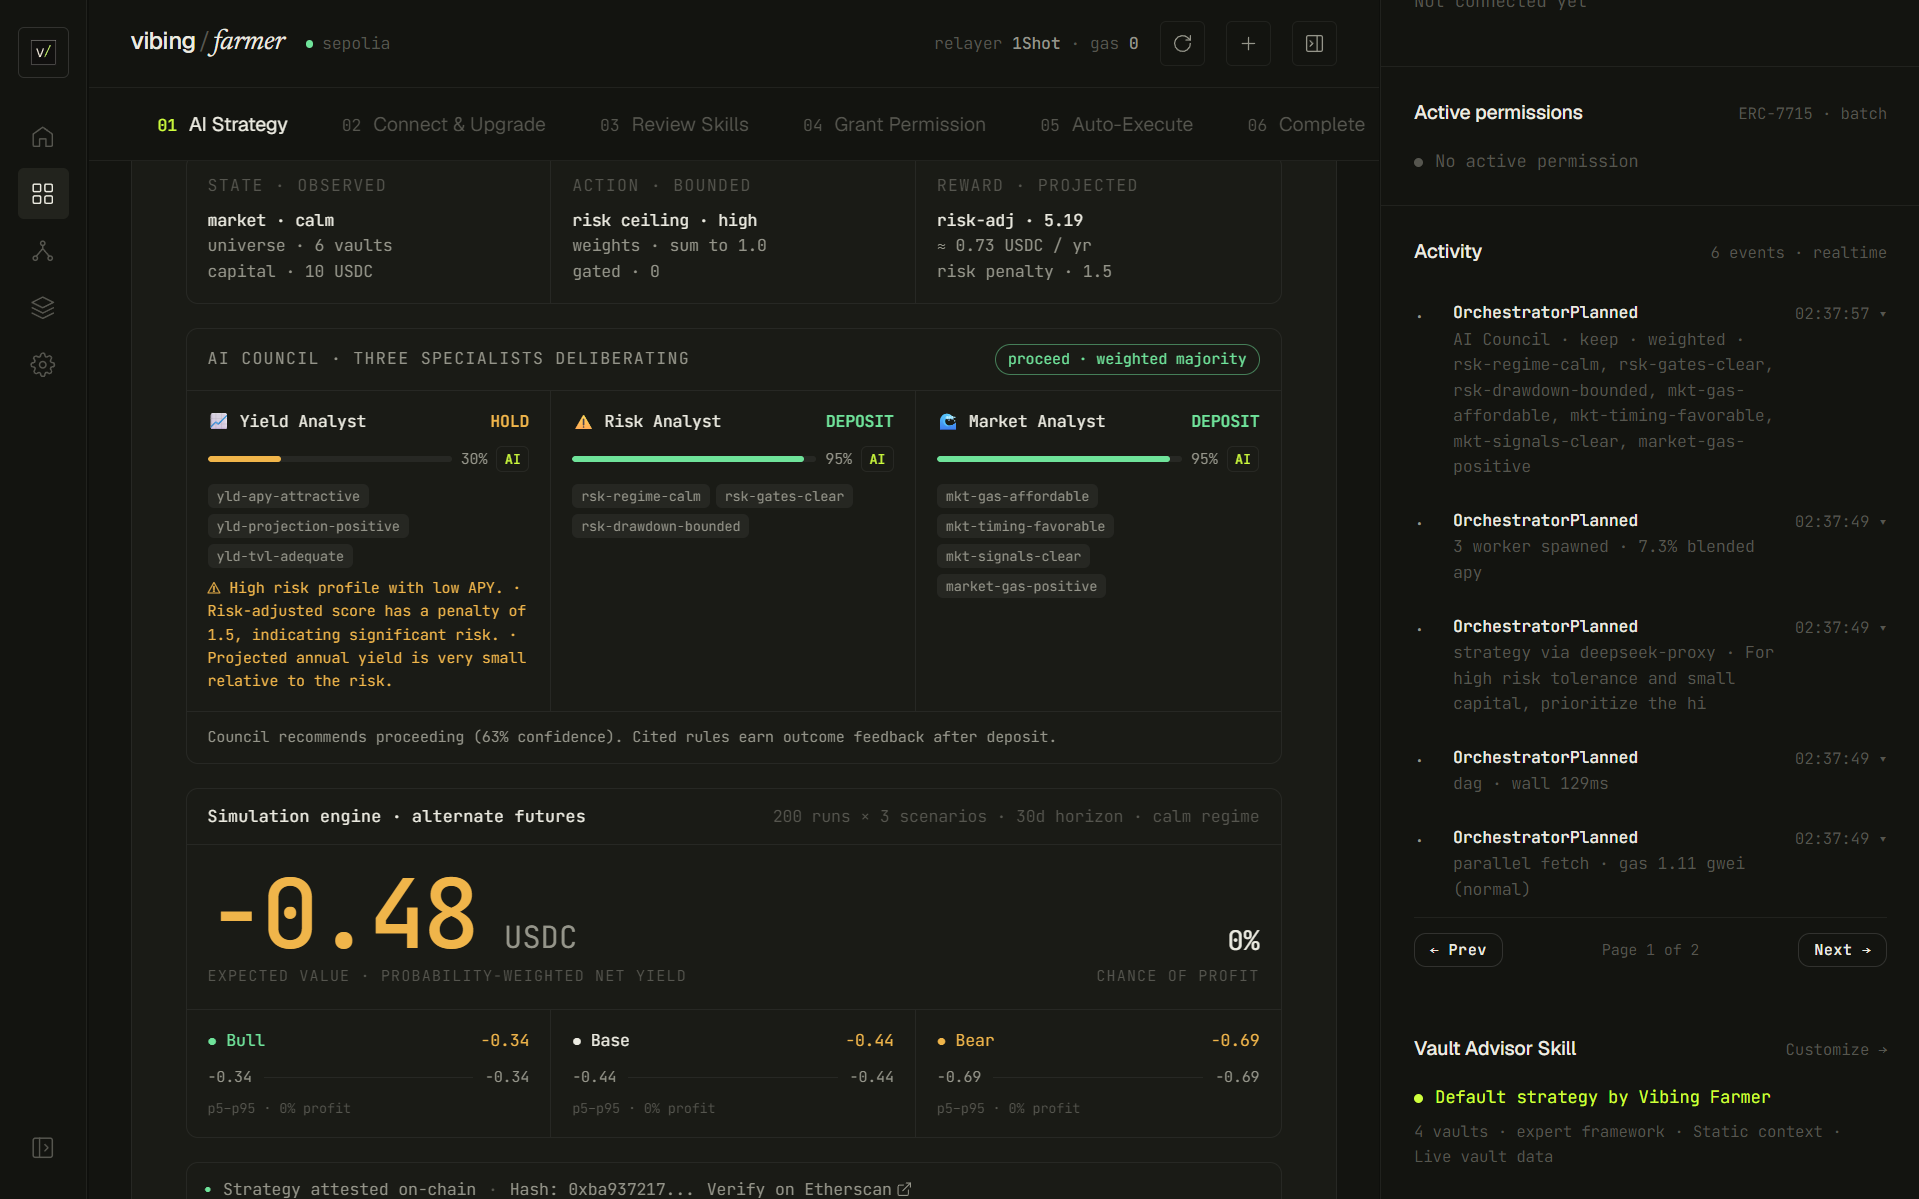Click the refresh icon in header

[1182, 44]
